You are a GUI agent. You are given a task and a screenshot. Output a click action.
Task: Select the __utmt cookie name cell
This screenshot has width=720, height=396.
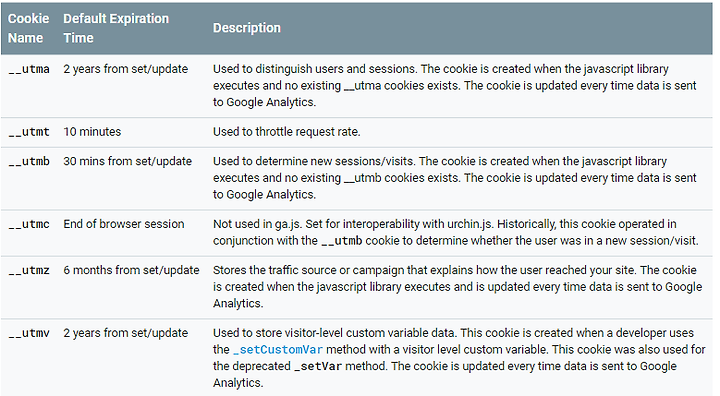click(29, 132)
